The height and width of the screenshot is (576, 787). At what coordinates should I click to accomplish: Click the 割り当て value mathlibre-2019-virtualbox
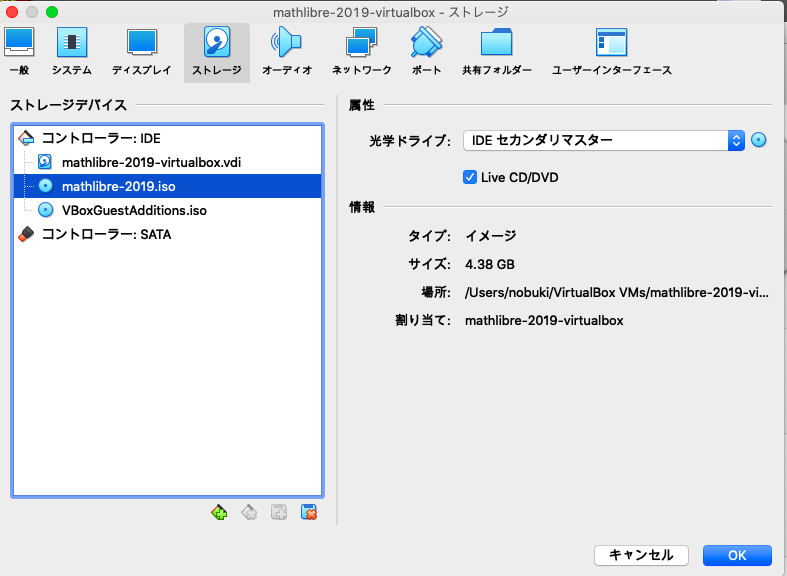[x=544, y=321]
